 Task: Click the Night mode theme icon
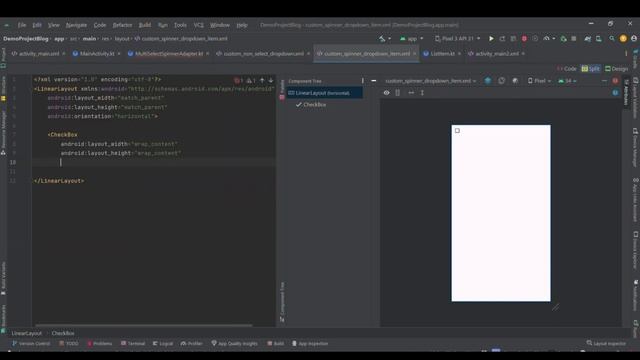tap(515, 81)
